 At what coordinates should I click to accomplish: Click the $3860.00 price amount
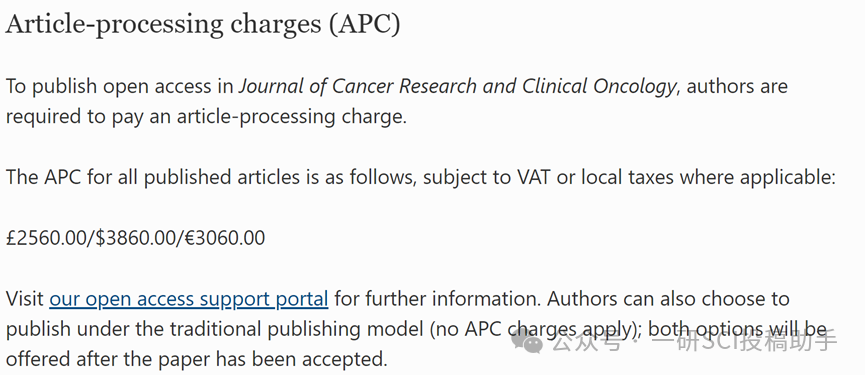coord(135,238)
